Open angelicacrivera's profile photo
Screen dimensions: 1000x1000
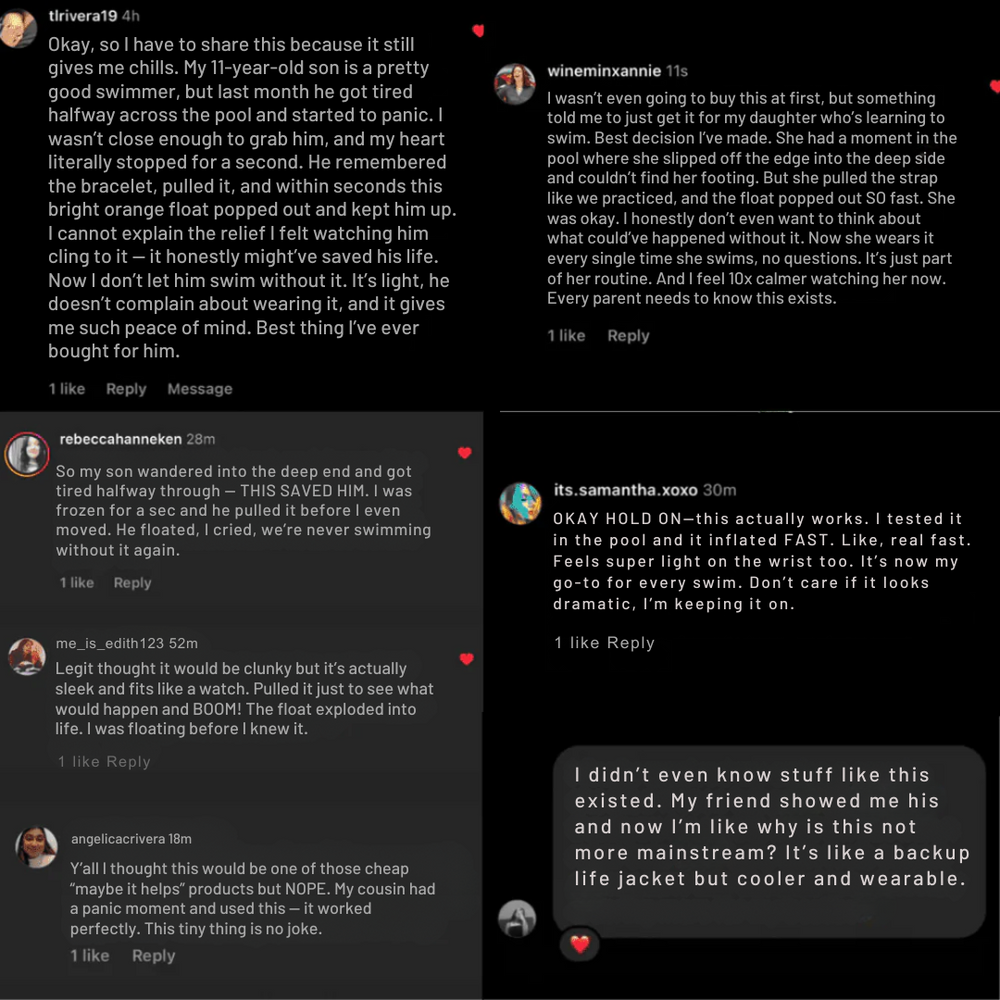[x=36, y=846]
